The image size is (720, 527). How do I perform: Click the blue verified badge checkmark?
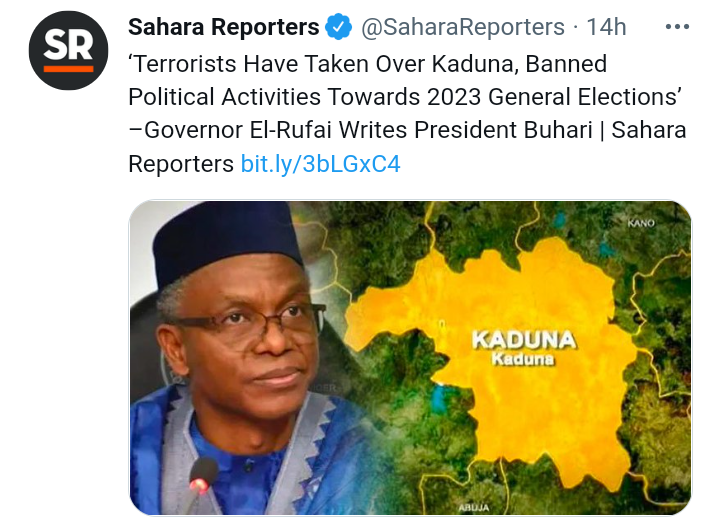tap(339, 27)
